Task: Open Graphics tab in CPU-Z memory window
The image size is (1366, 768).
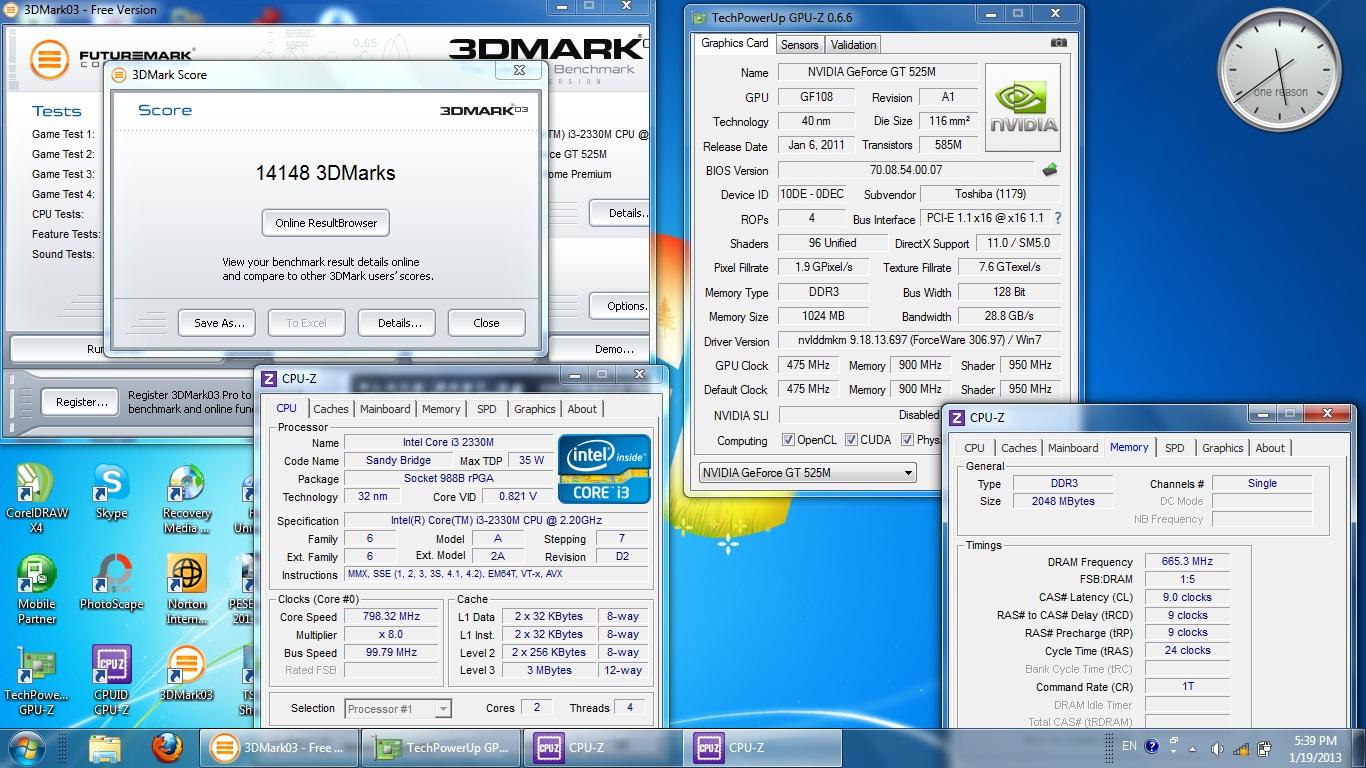Action: click(x=1222, y=448)
